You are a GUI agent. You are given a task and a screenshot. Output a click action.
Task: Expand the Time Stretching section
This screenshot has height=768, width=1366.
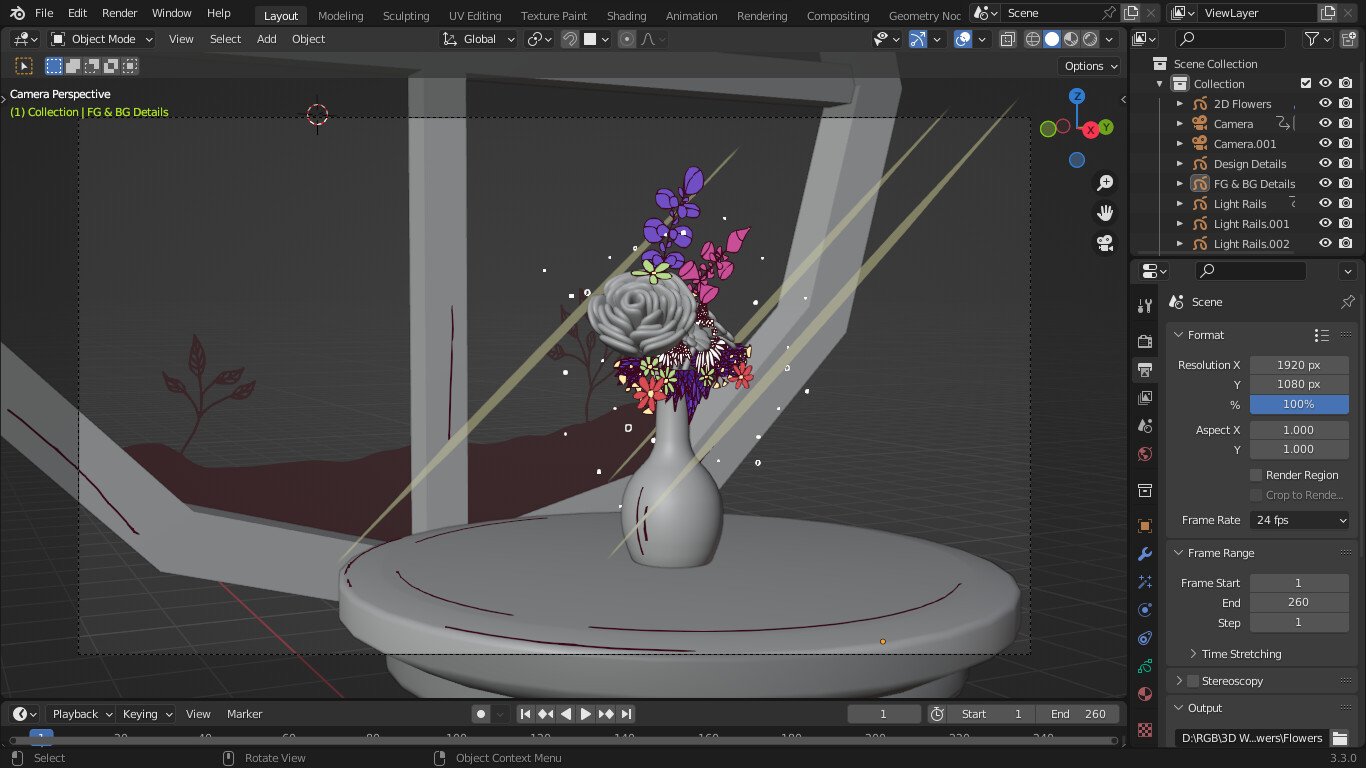(x=1240, y=654)
